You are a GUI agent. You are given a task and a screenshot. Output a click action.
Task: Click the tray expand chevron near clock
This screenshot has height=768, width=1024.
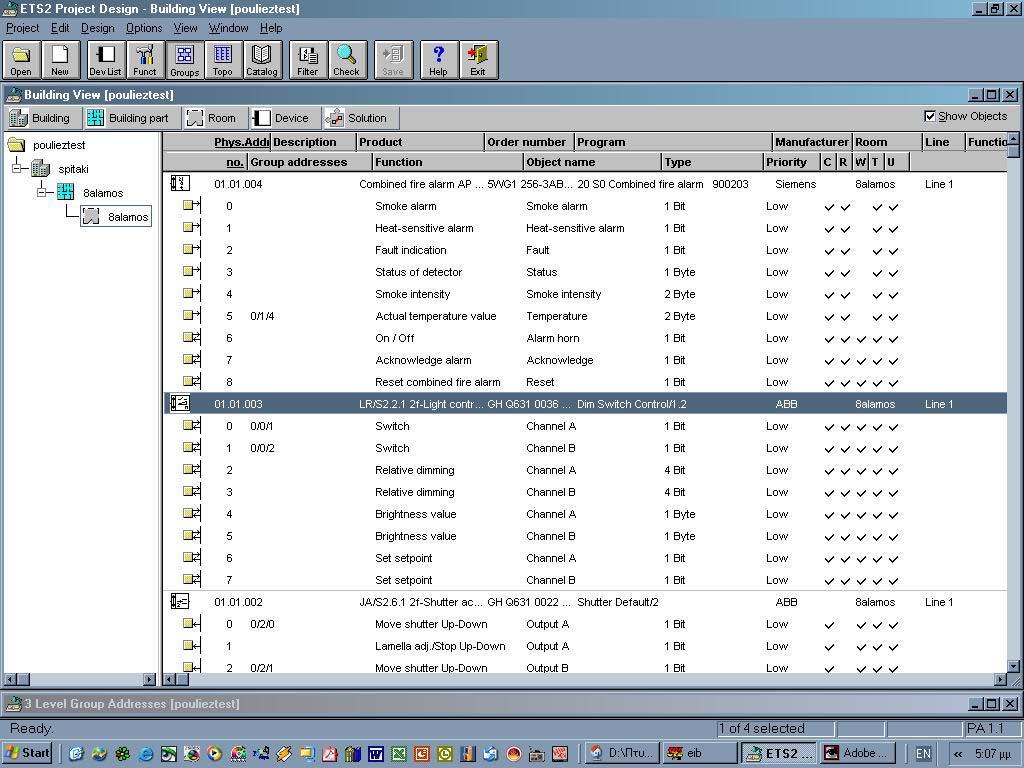[x=957, y=754]
